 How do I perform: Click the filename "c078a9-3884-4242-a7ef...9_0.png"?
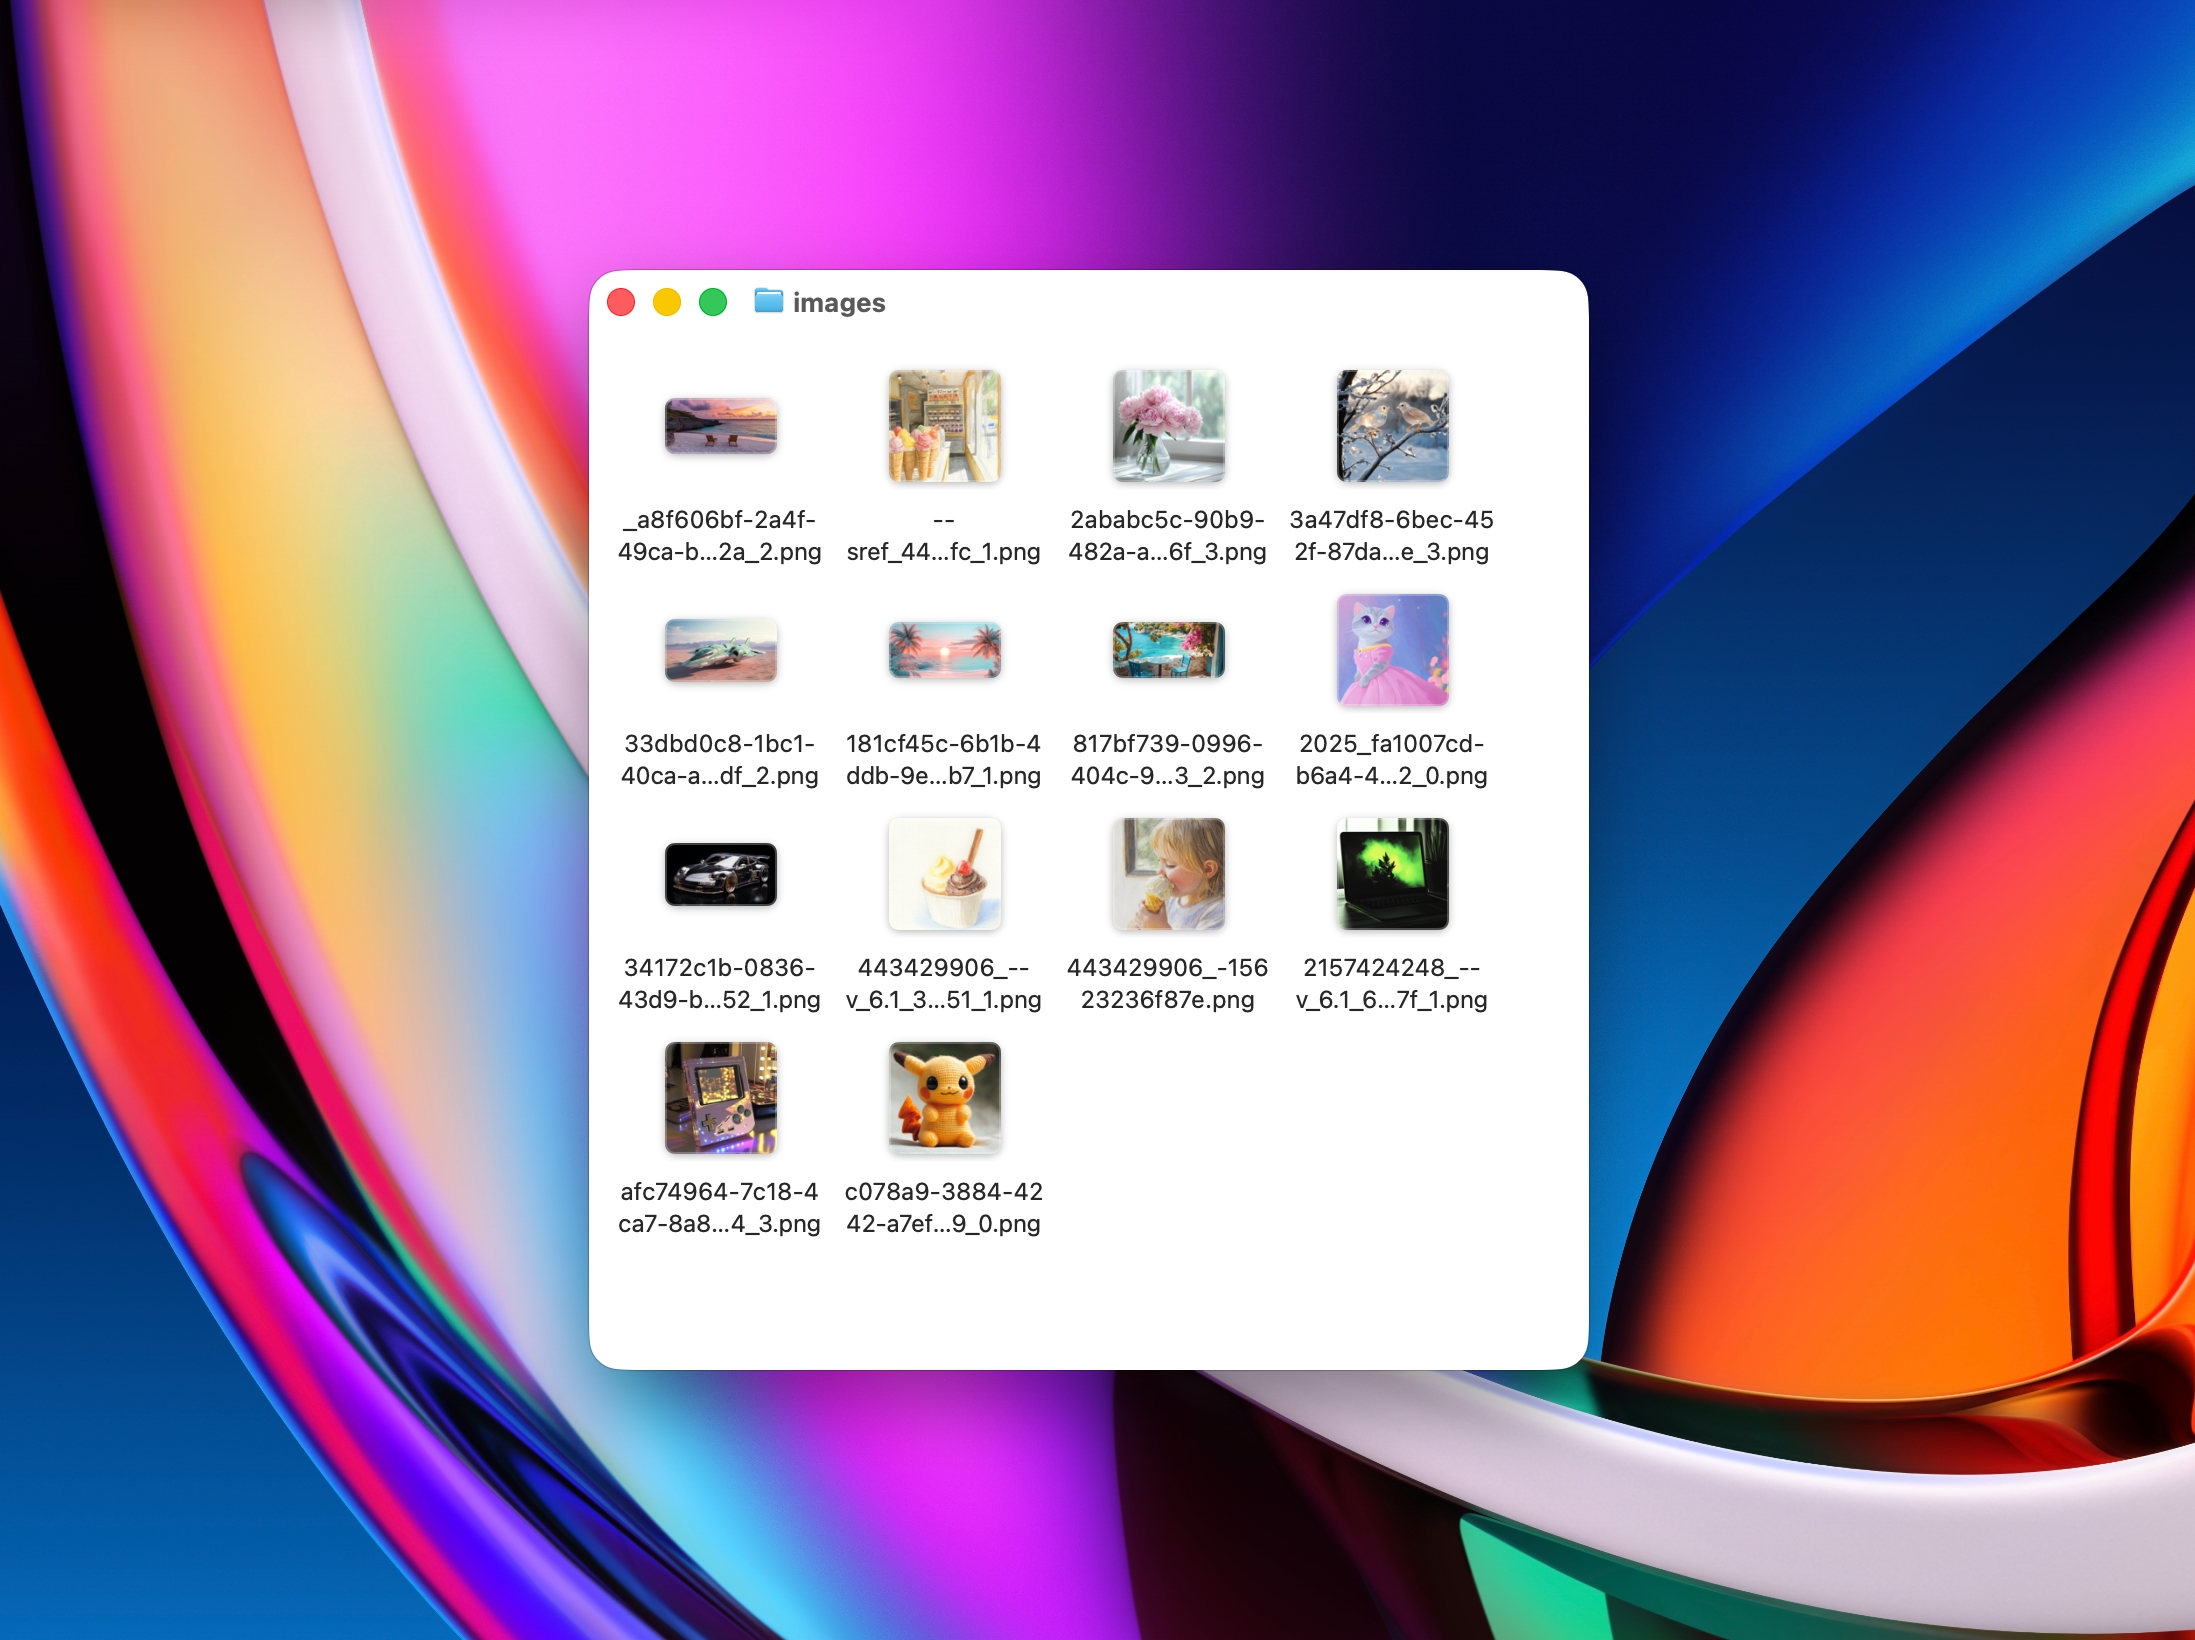[944, 1207]
